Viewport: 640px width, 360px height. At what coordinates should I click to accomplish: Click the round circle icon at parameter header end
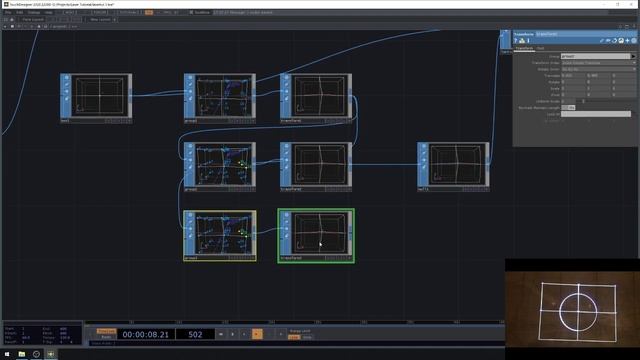click(x=634, y=40)
